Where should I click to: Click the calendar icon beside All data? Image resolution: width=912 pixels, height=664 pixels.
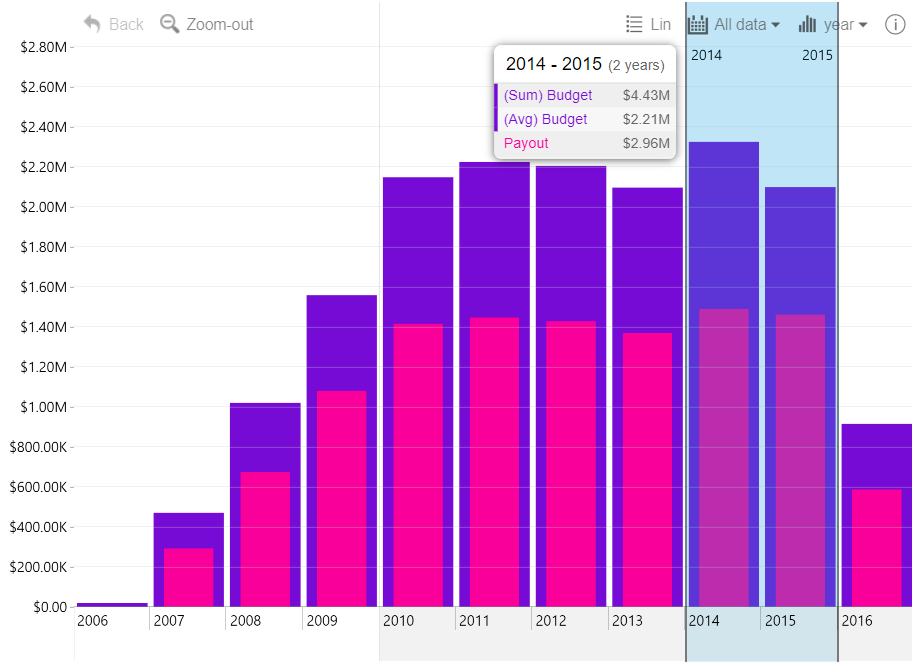698,24
